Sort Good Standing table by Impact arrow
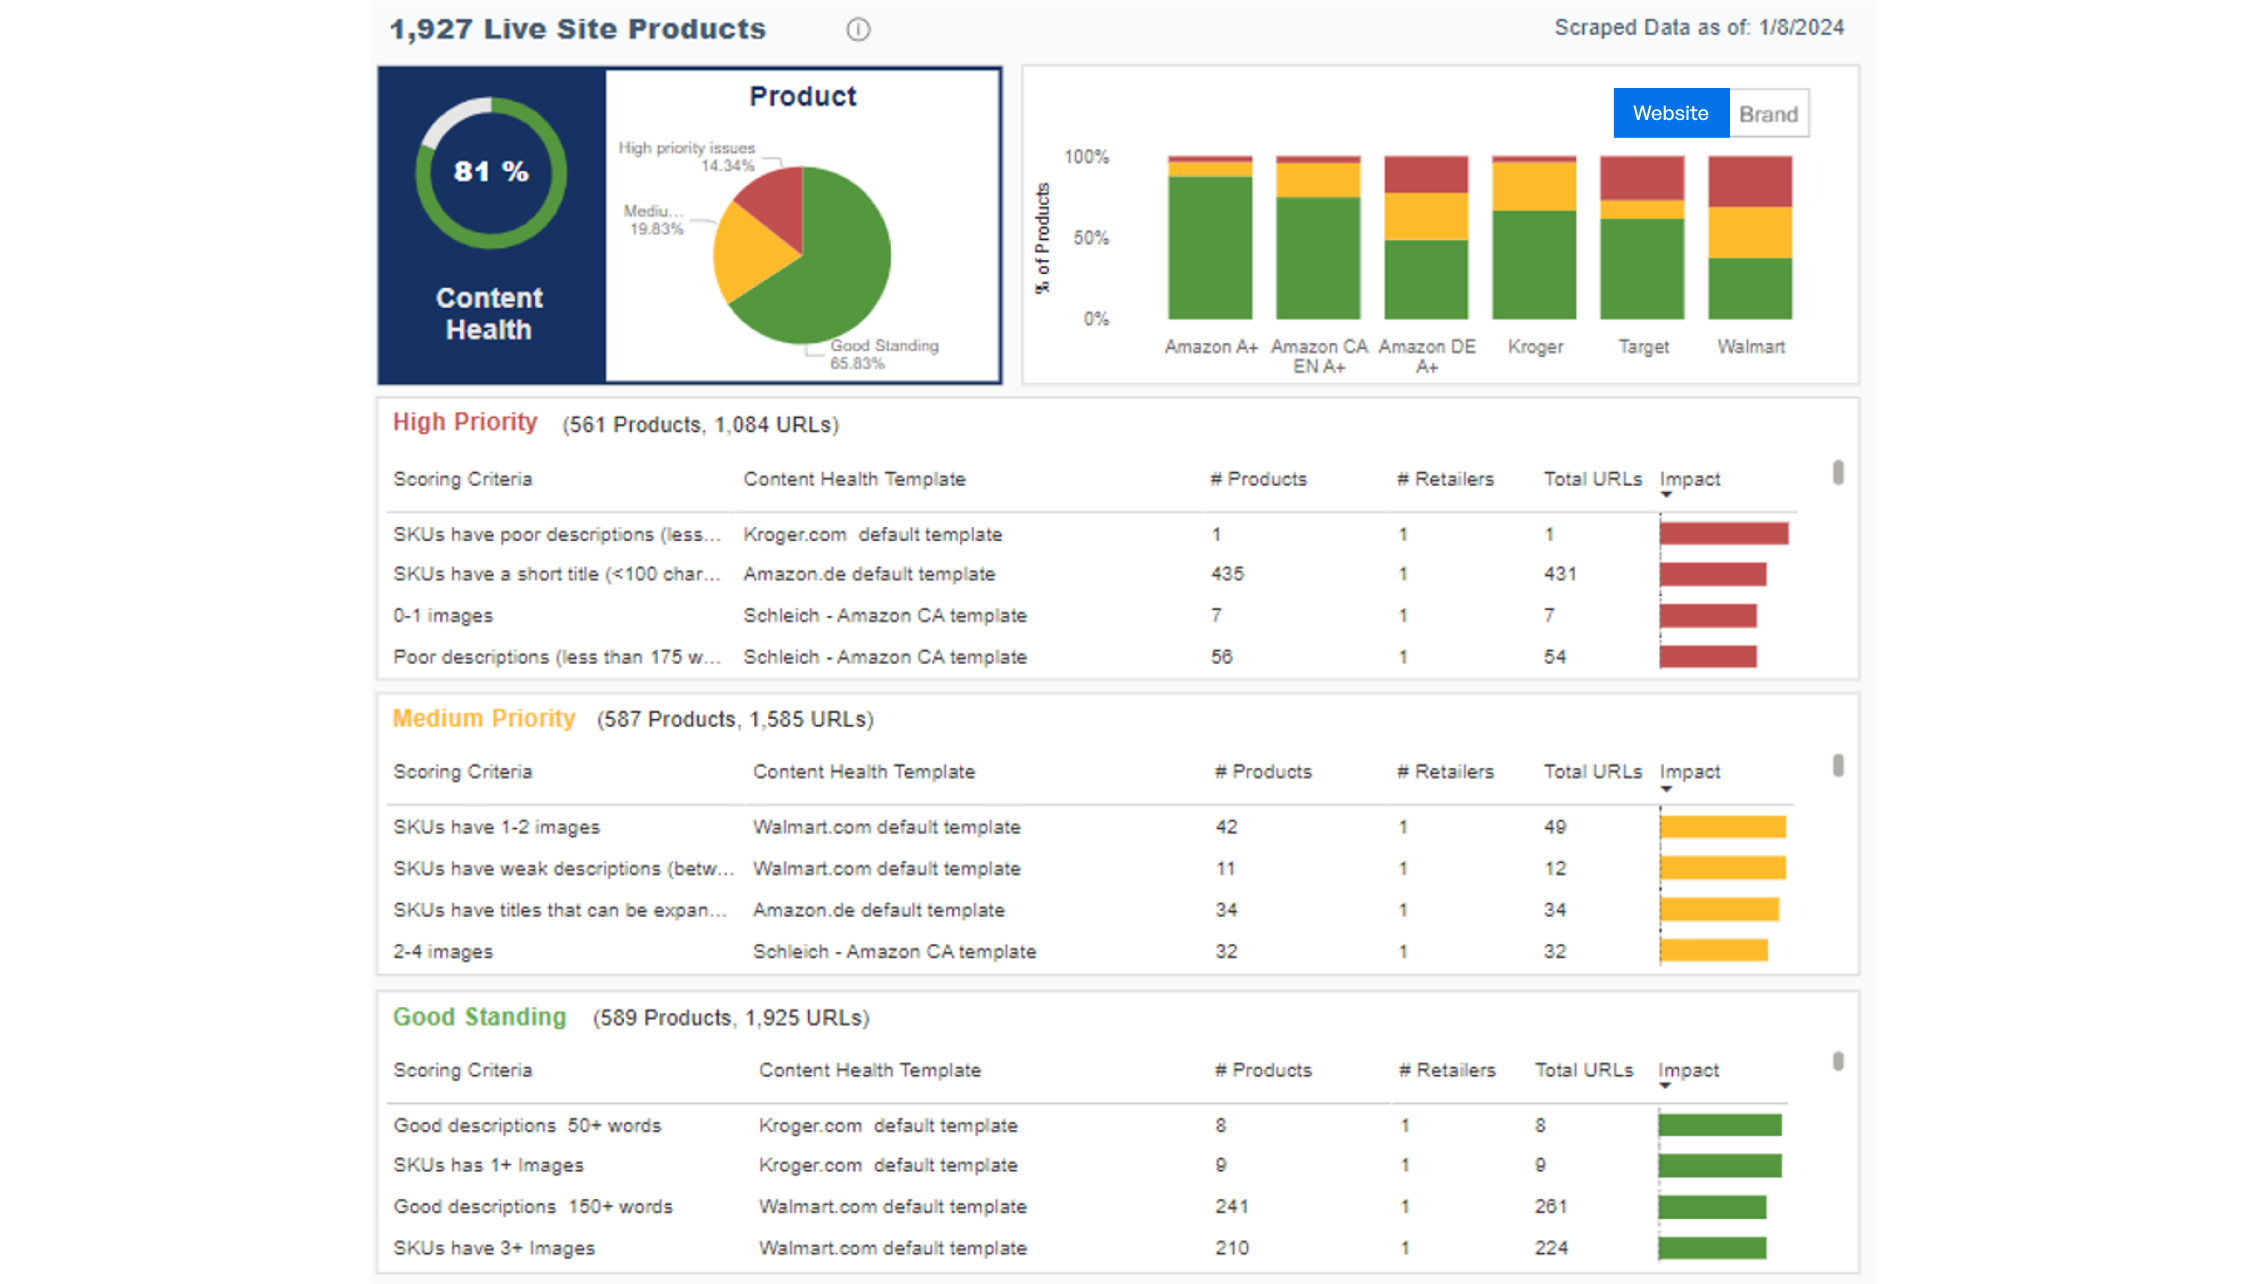This screenshot has height=1284, width=2248. pyautogui.click(x=1665, y=1086)
